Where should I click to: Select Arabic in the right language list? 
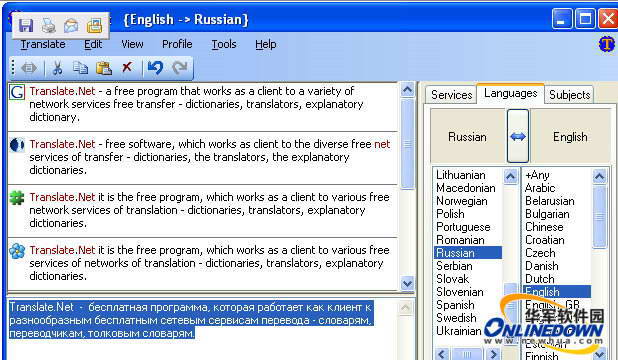pyautogui.click(x=540, y=188)
